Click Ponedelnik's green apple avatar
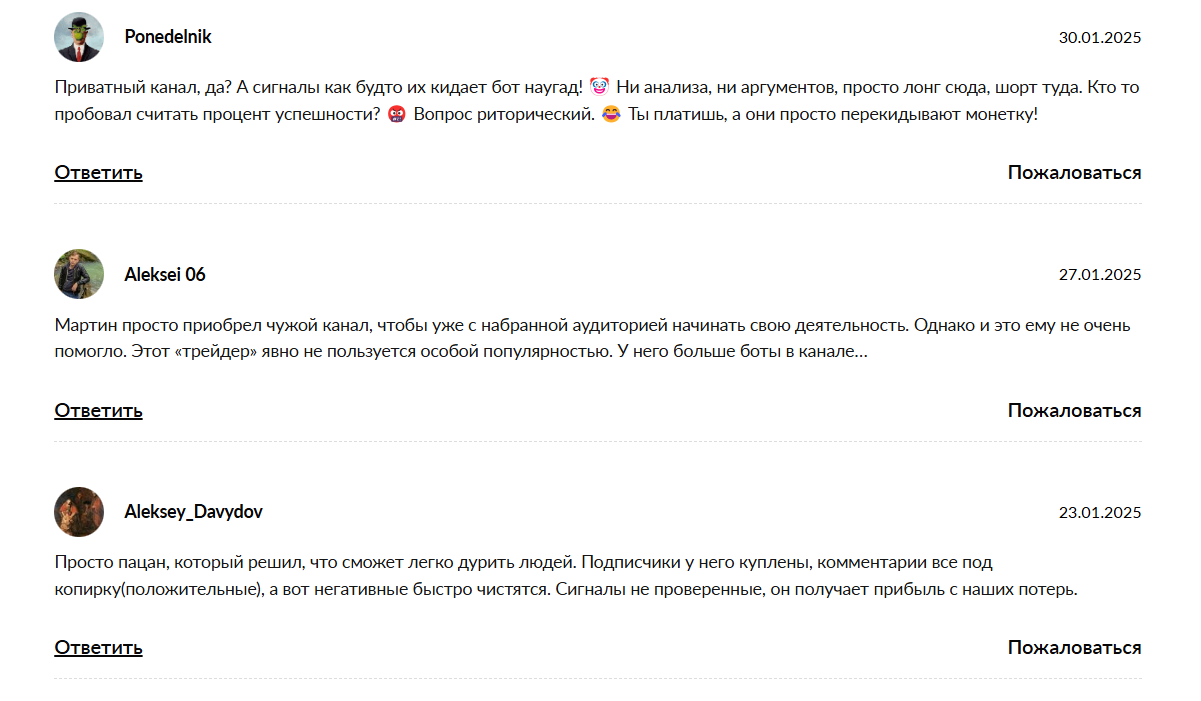1201x701 pixels. 79,37
